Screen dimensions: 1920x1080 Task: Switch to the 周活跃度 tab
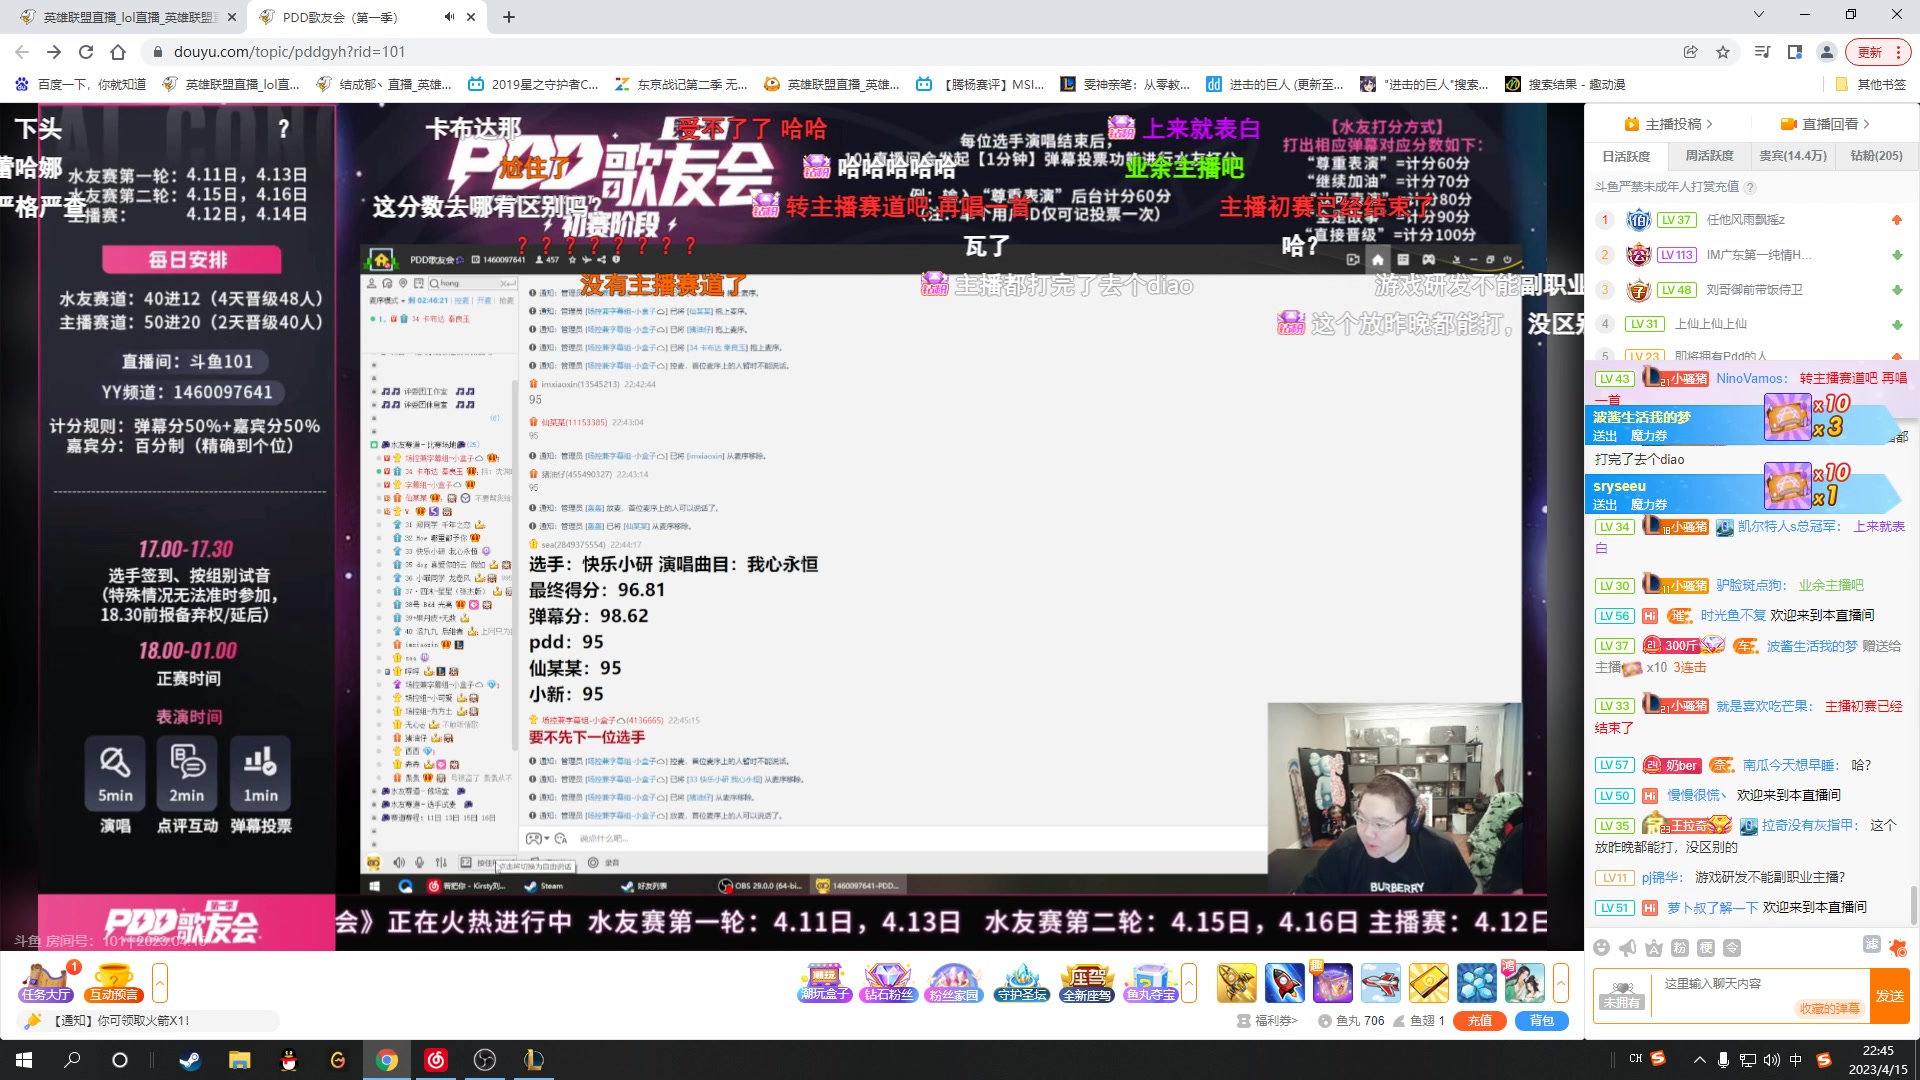(x=1711, y=156)
